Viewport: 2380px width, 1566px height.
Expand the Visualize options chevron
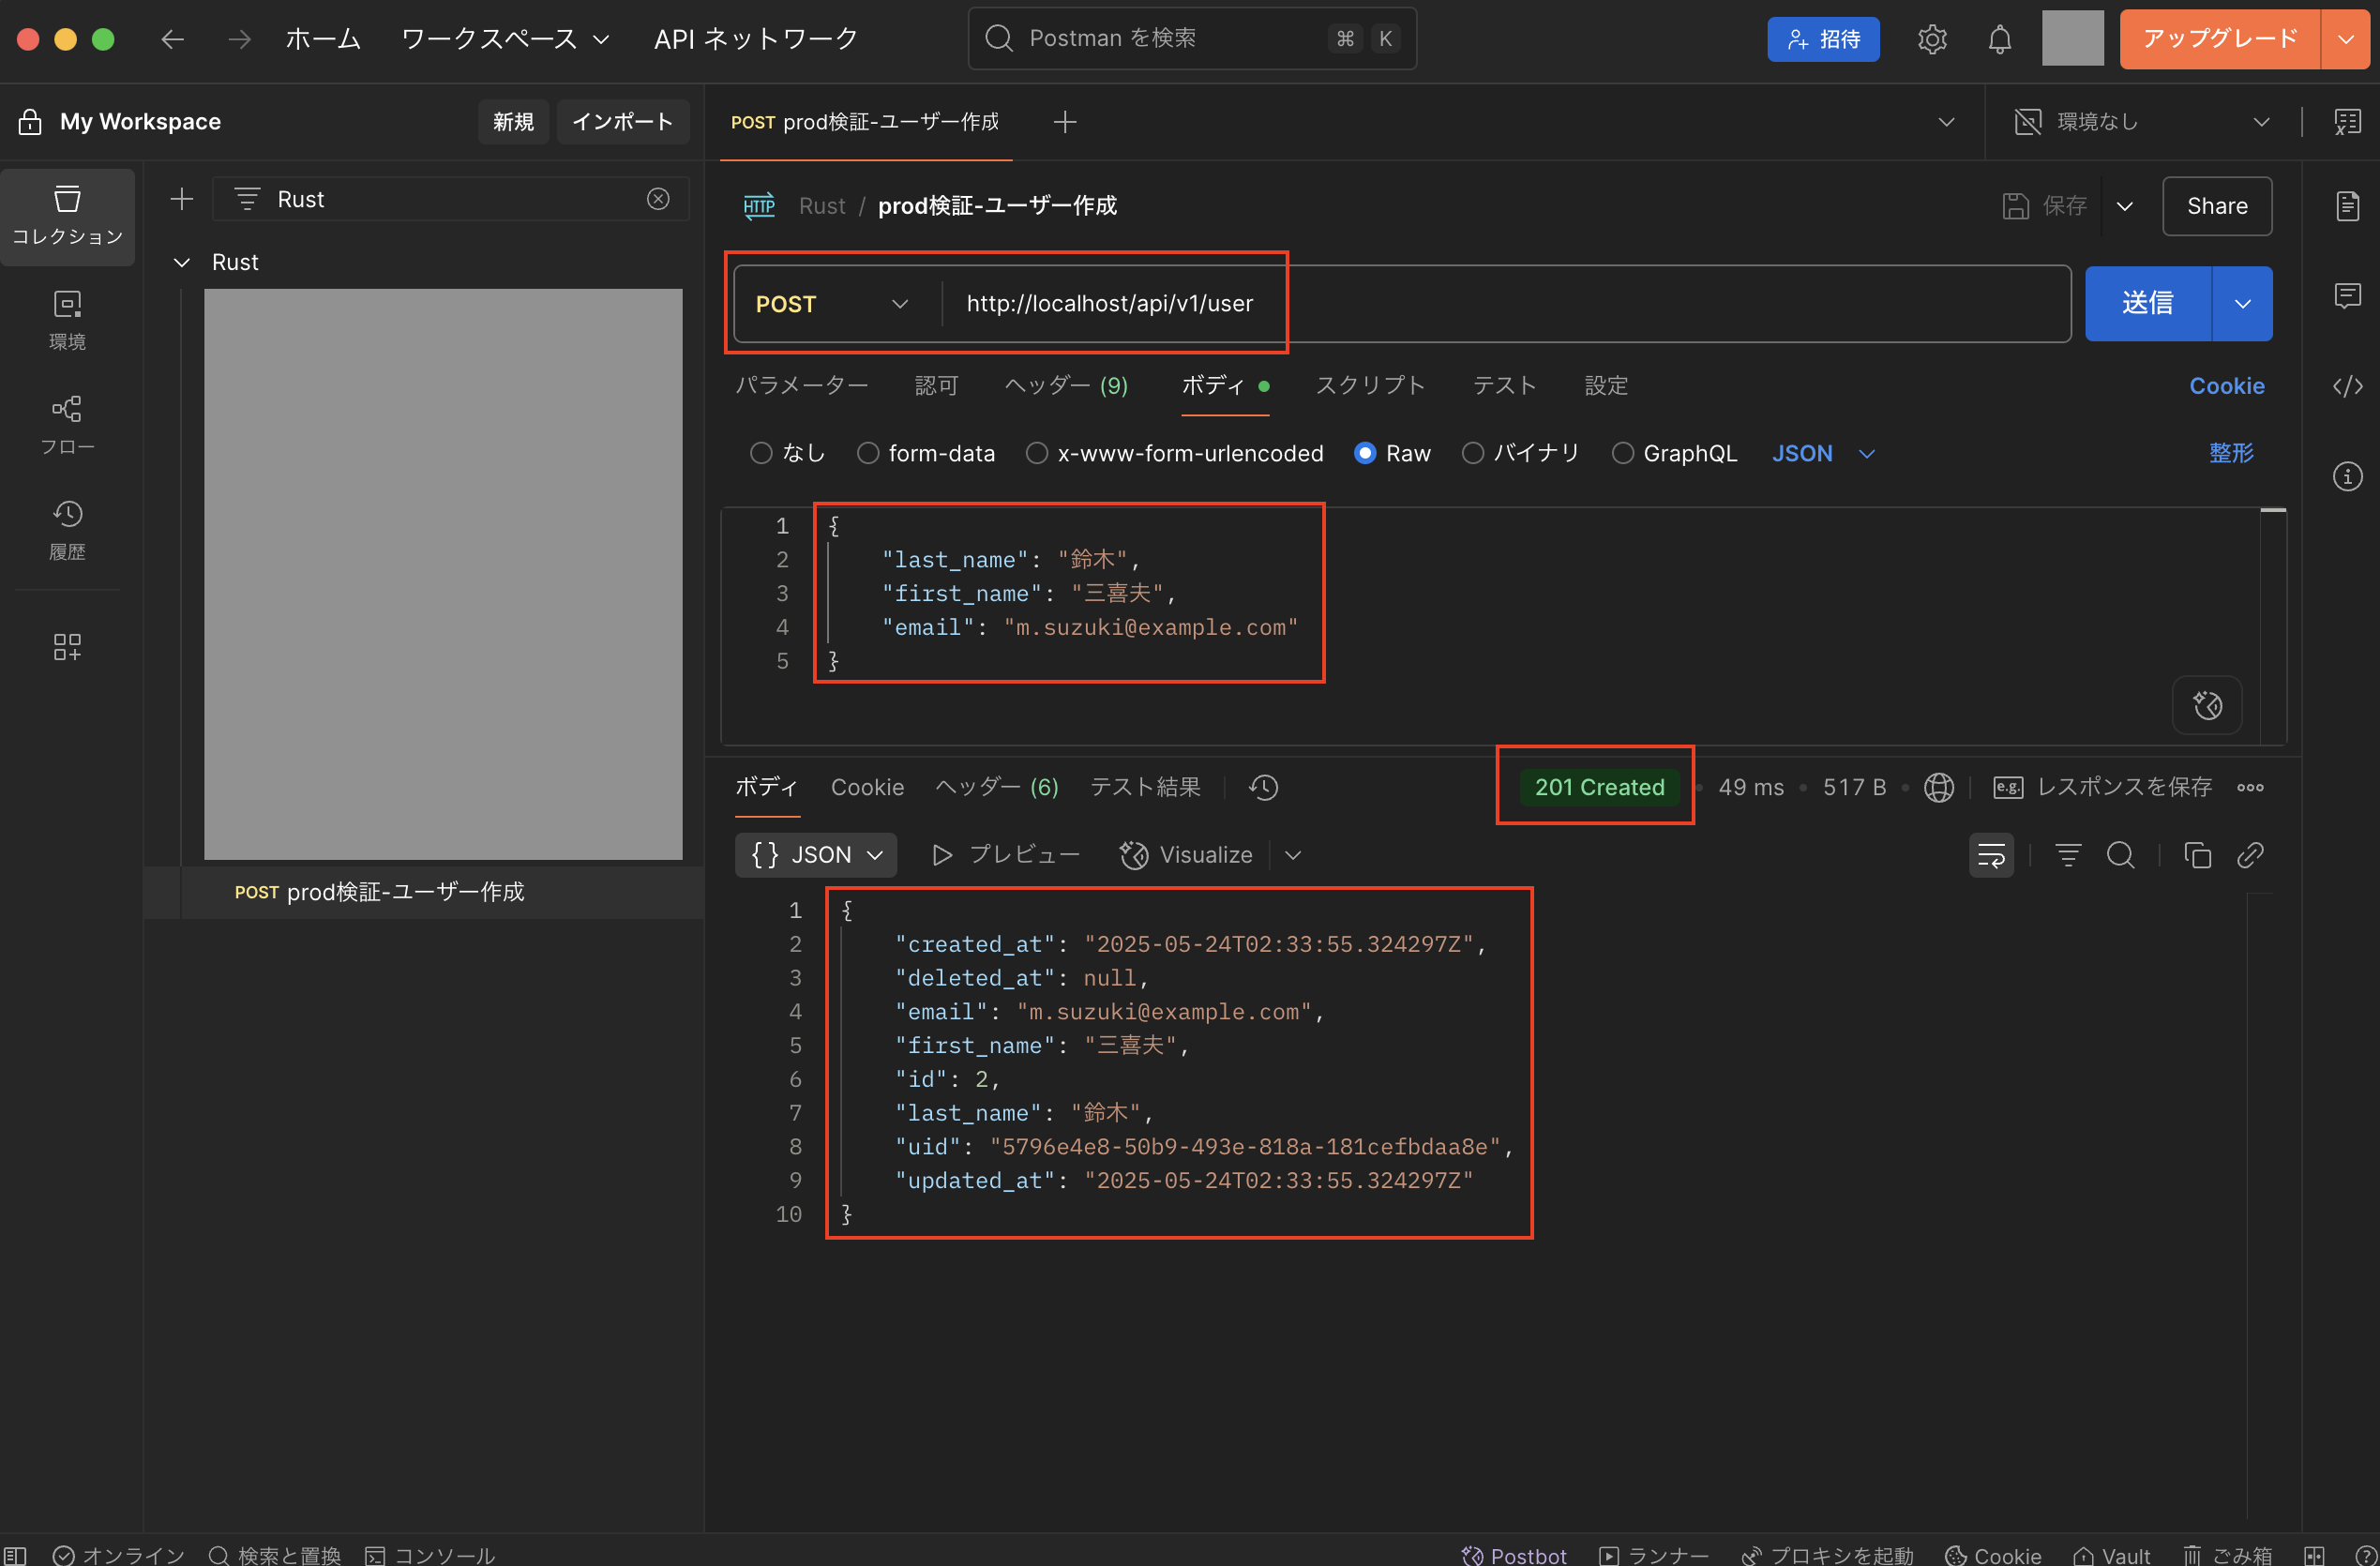click(x=1293, y=855)
